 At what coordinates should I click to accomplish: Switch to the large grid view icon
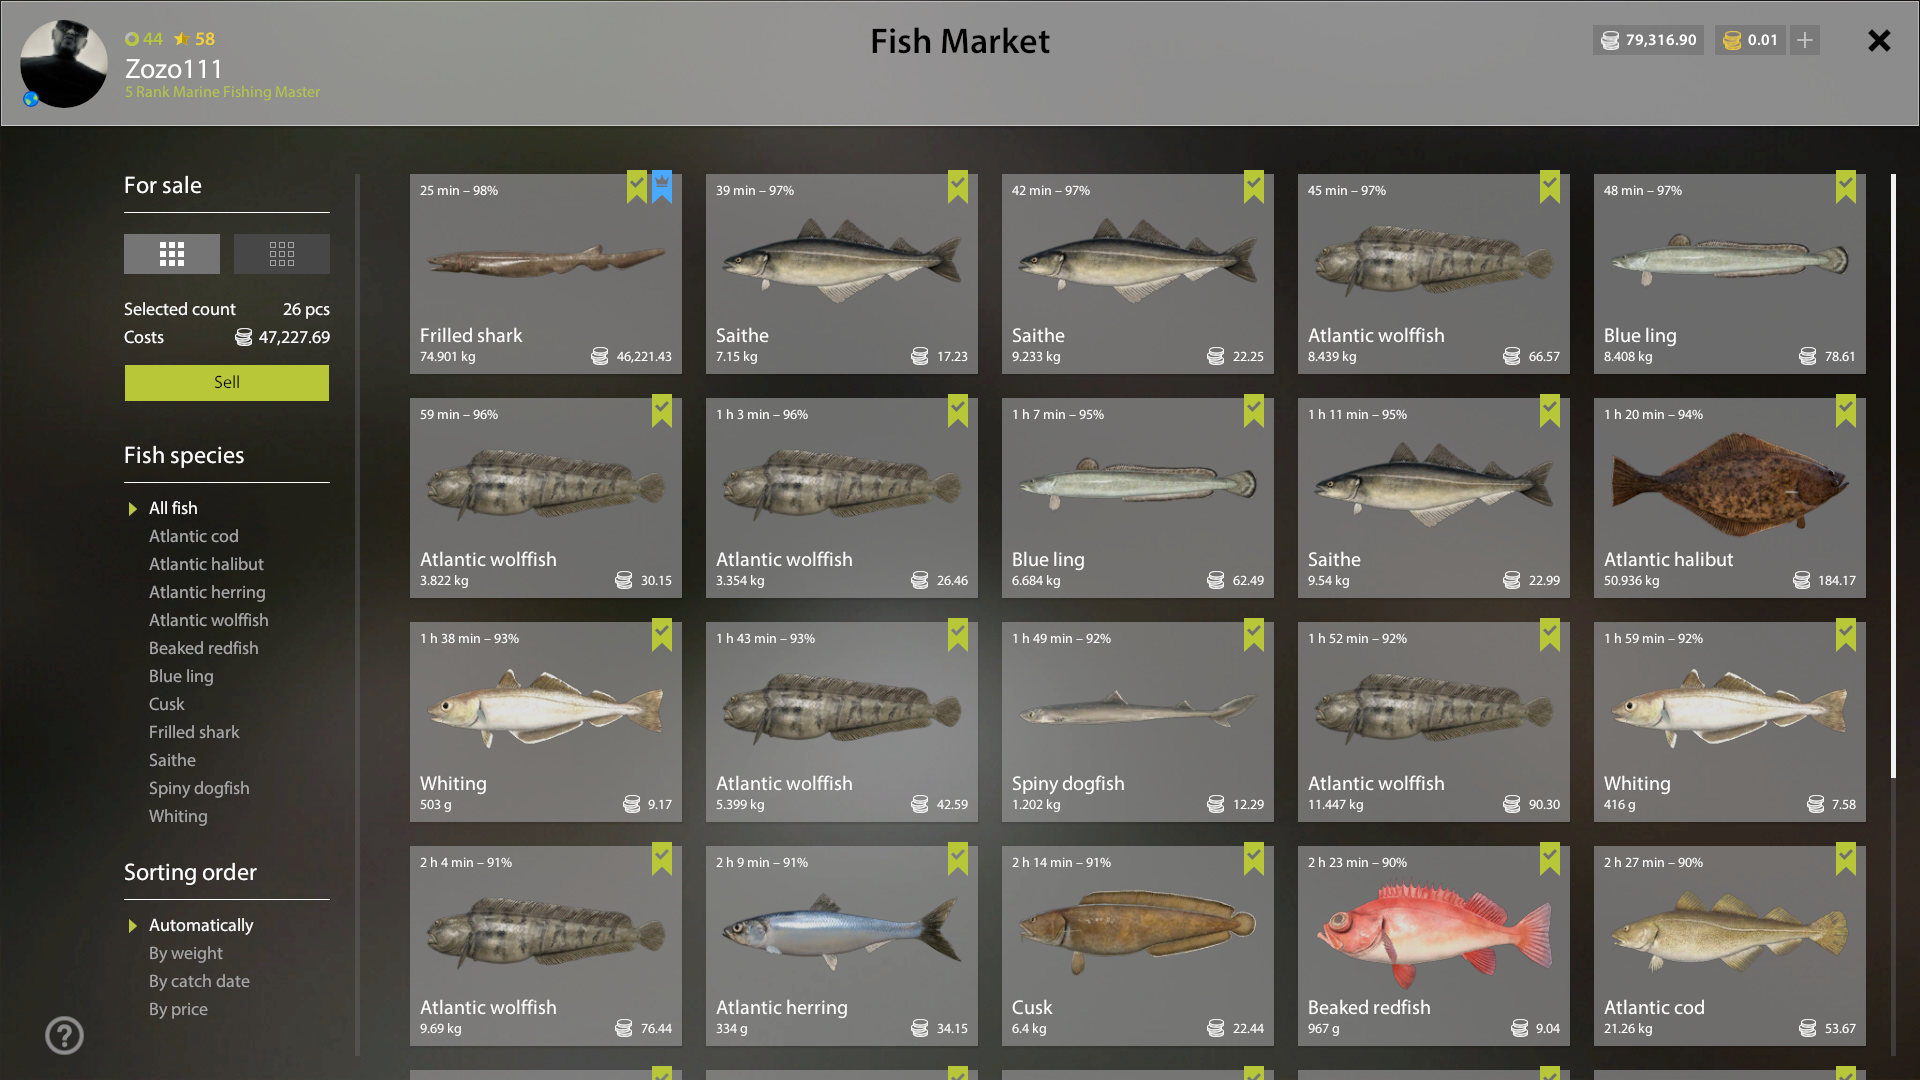[x=172, y=254]
